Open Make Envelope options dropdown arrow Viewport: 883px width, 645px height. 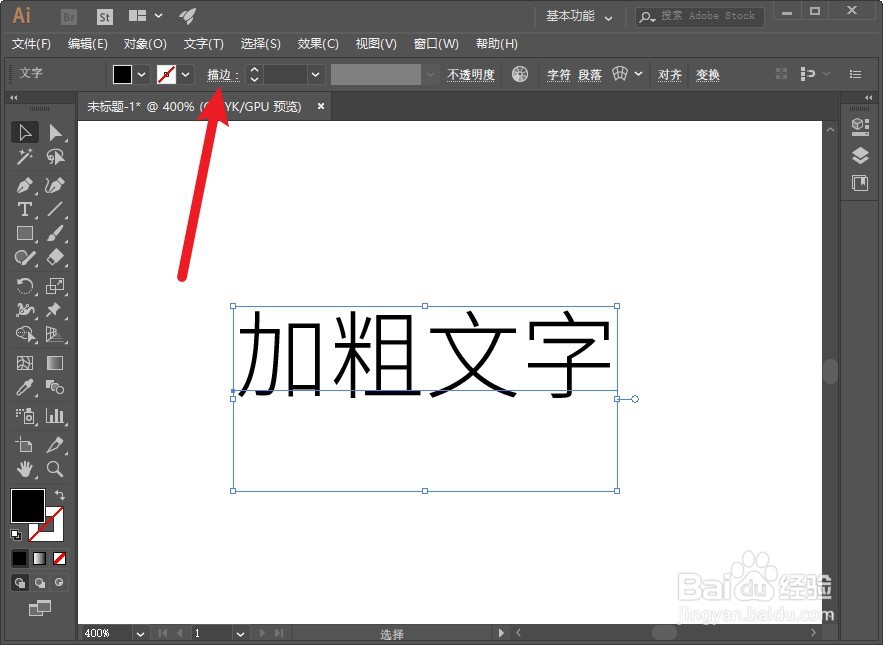639,74
